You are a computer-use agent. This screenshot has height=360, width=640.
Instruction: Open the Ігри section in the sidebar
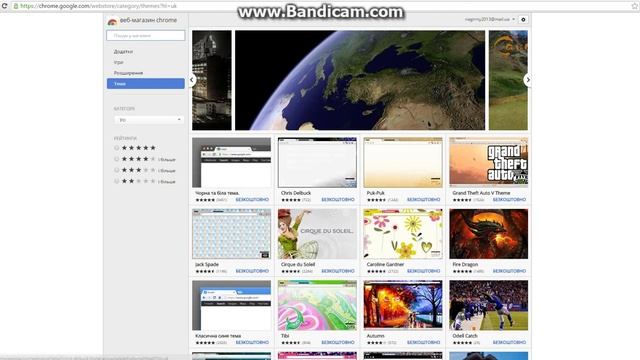[118, 62]
